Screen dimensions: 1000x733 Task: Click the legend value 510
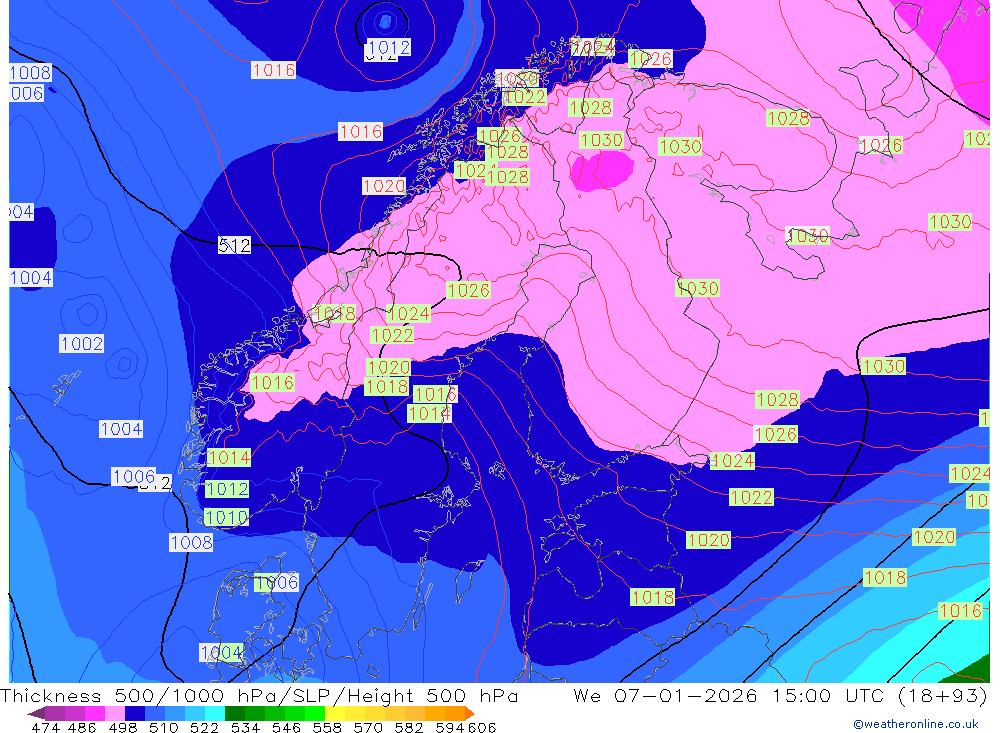[x=163, y=727]
